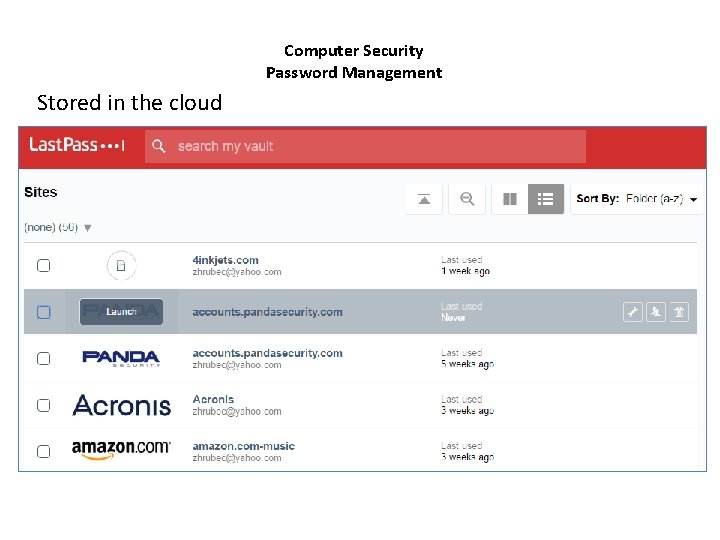Open the amazon.com-music entry link
The width and height of the screenshot is (720, 540).
coord(243,446)
